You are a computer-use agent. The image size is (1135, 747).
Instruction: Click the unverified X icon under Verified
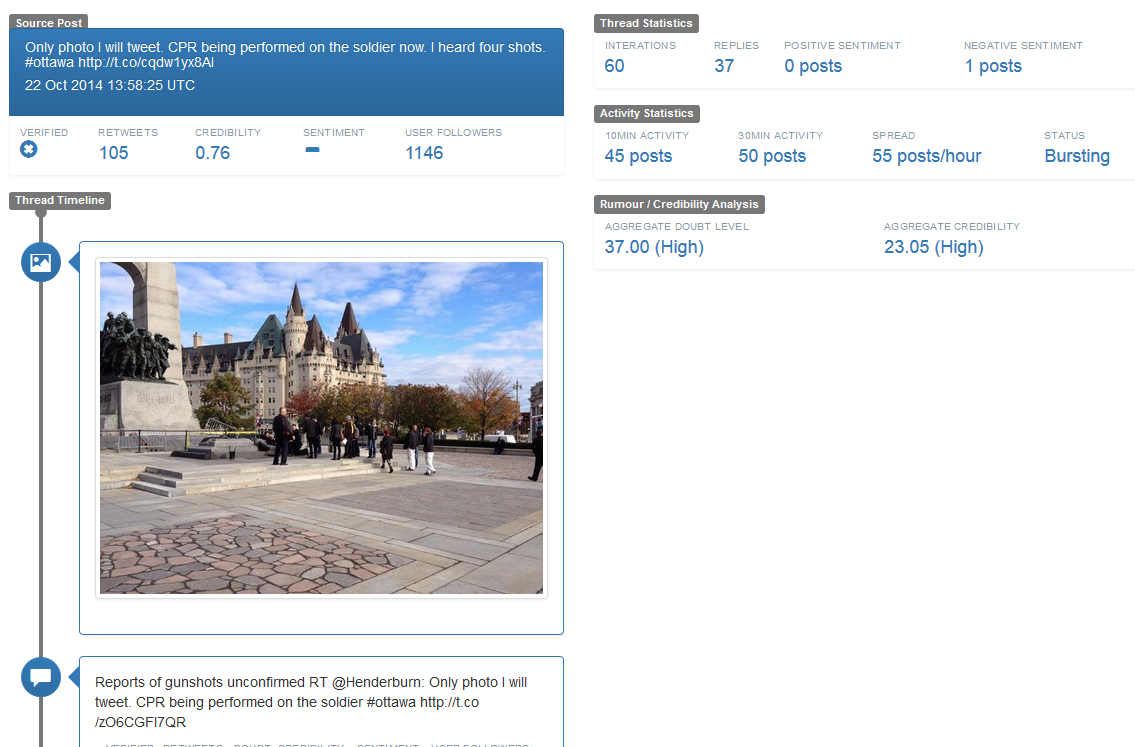tap(28, 150)
